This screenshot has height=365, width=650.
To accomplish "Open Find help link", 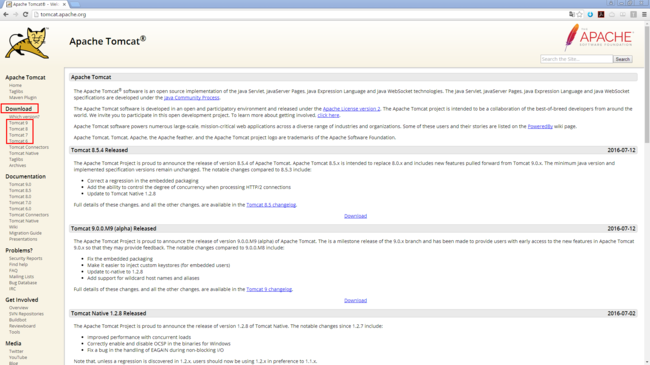I will [18, 265].
